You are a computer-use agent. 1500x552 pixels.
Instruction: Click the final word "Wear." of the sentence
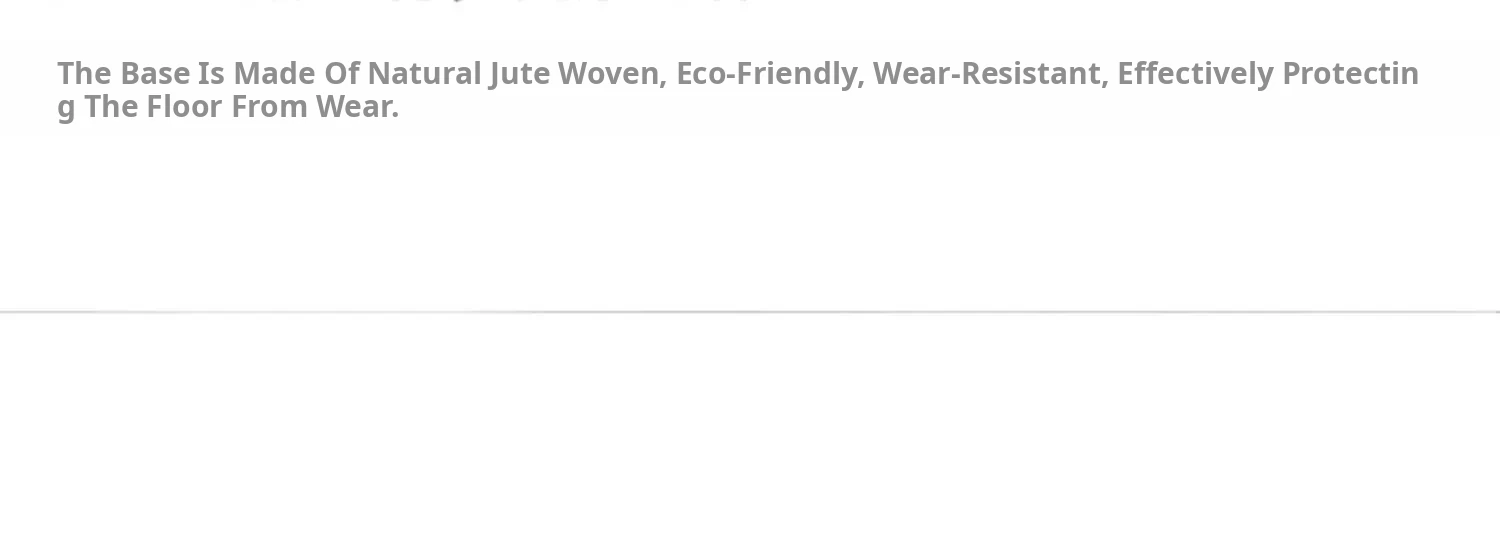pyautogui.click(x=357, y=107)
